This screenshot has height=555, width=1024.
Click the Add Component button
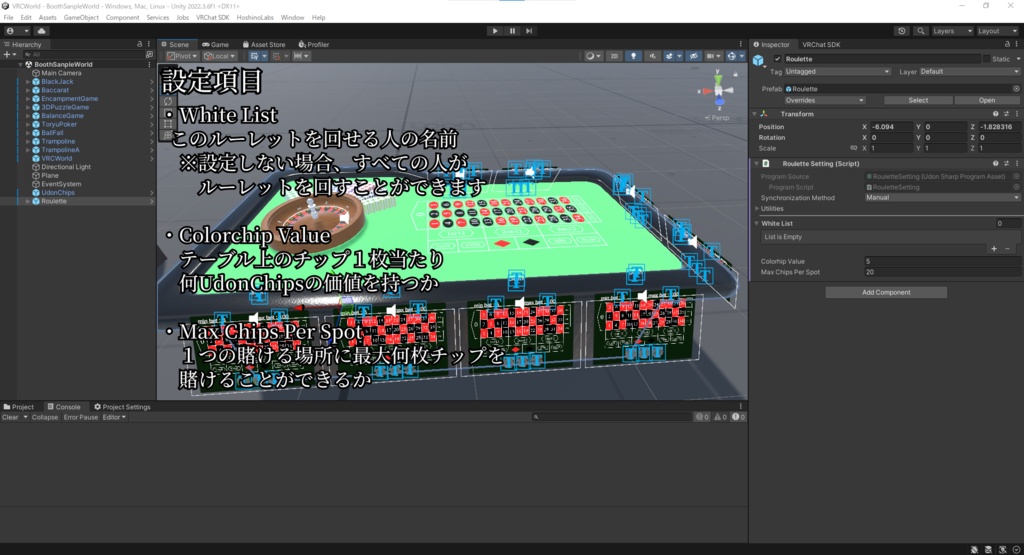click(x=886, y=293)
